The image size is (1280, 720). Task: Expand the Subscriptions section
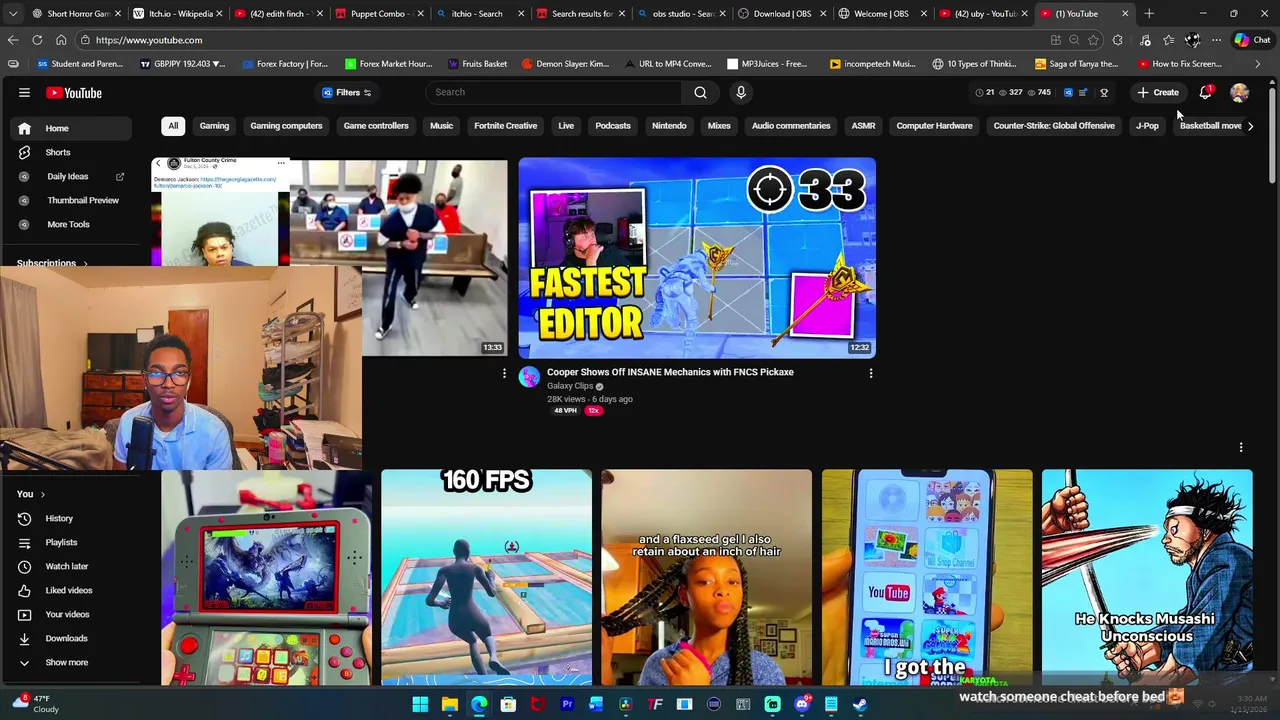tap(52, 263)
